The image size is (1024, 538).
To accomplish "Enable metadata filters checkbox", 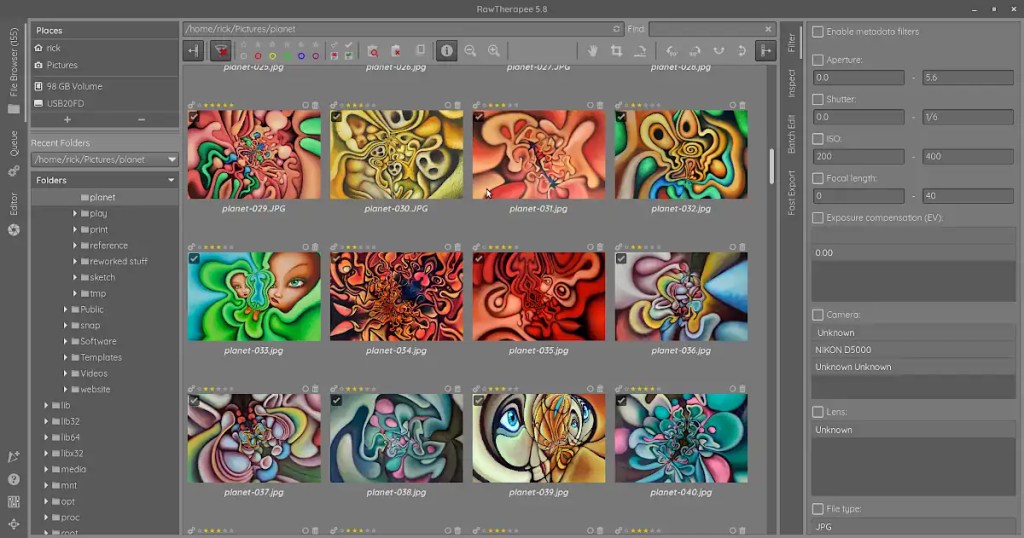I will coord(818,32).
